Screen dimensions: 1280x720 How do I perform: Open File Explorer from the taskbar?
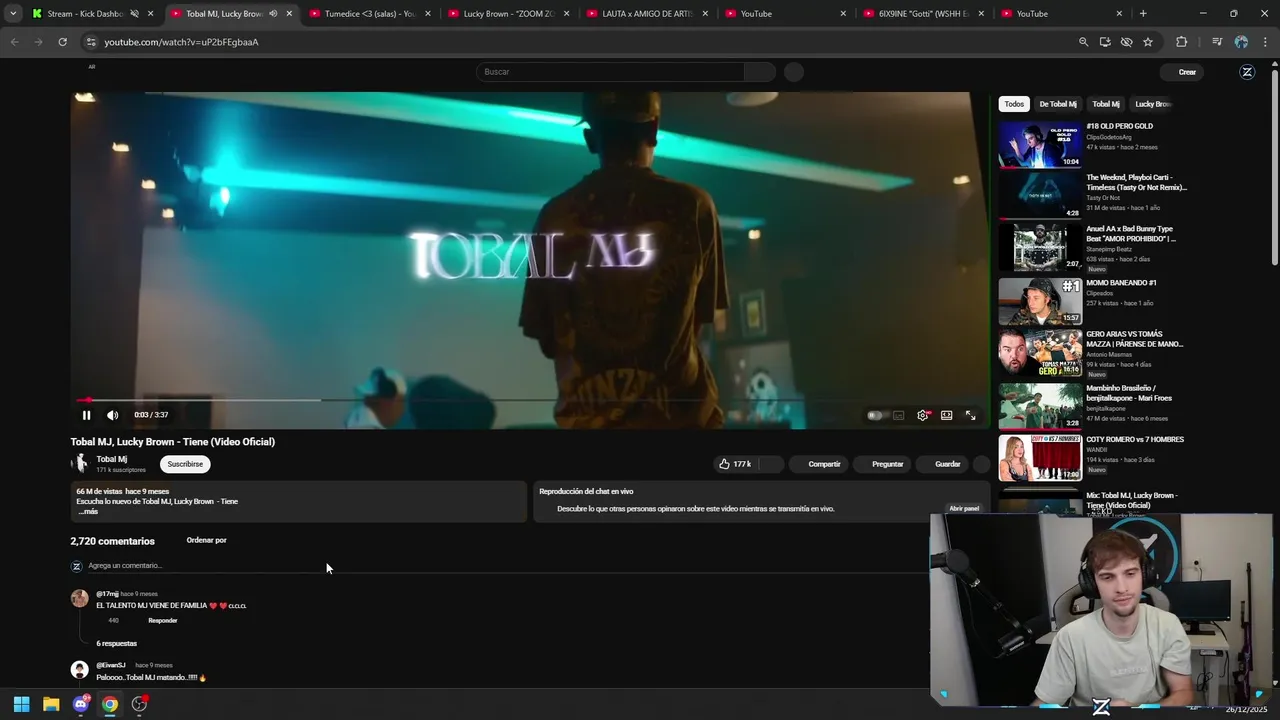tap(51, 704)
